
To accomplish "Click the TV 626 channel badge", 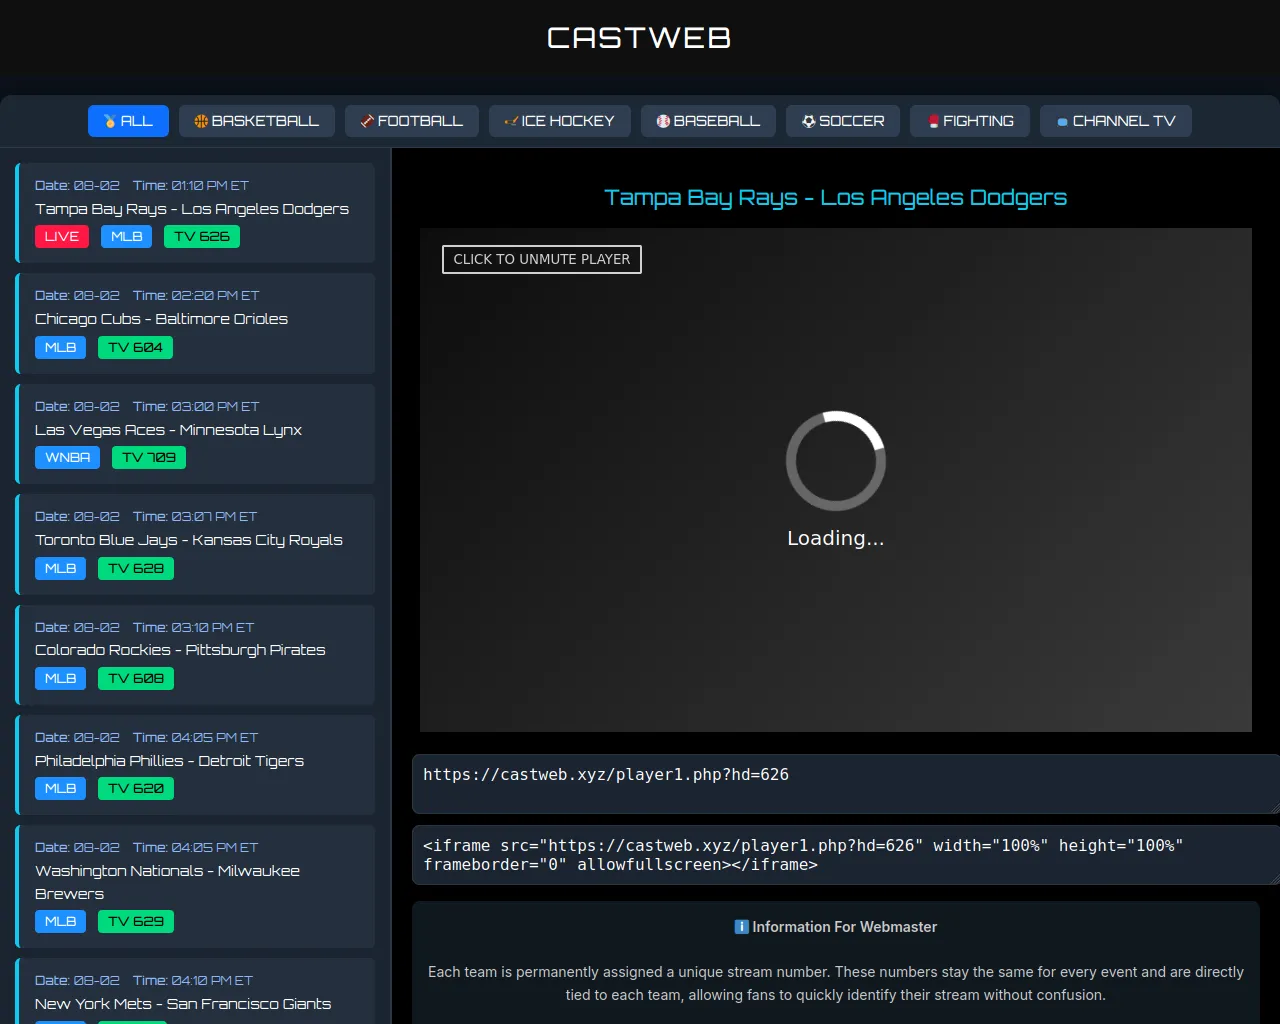I will pyautogui.click(x=201, y=237).
